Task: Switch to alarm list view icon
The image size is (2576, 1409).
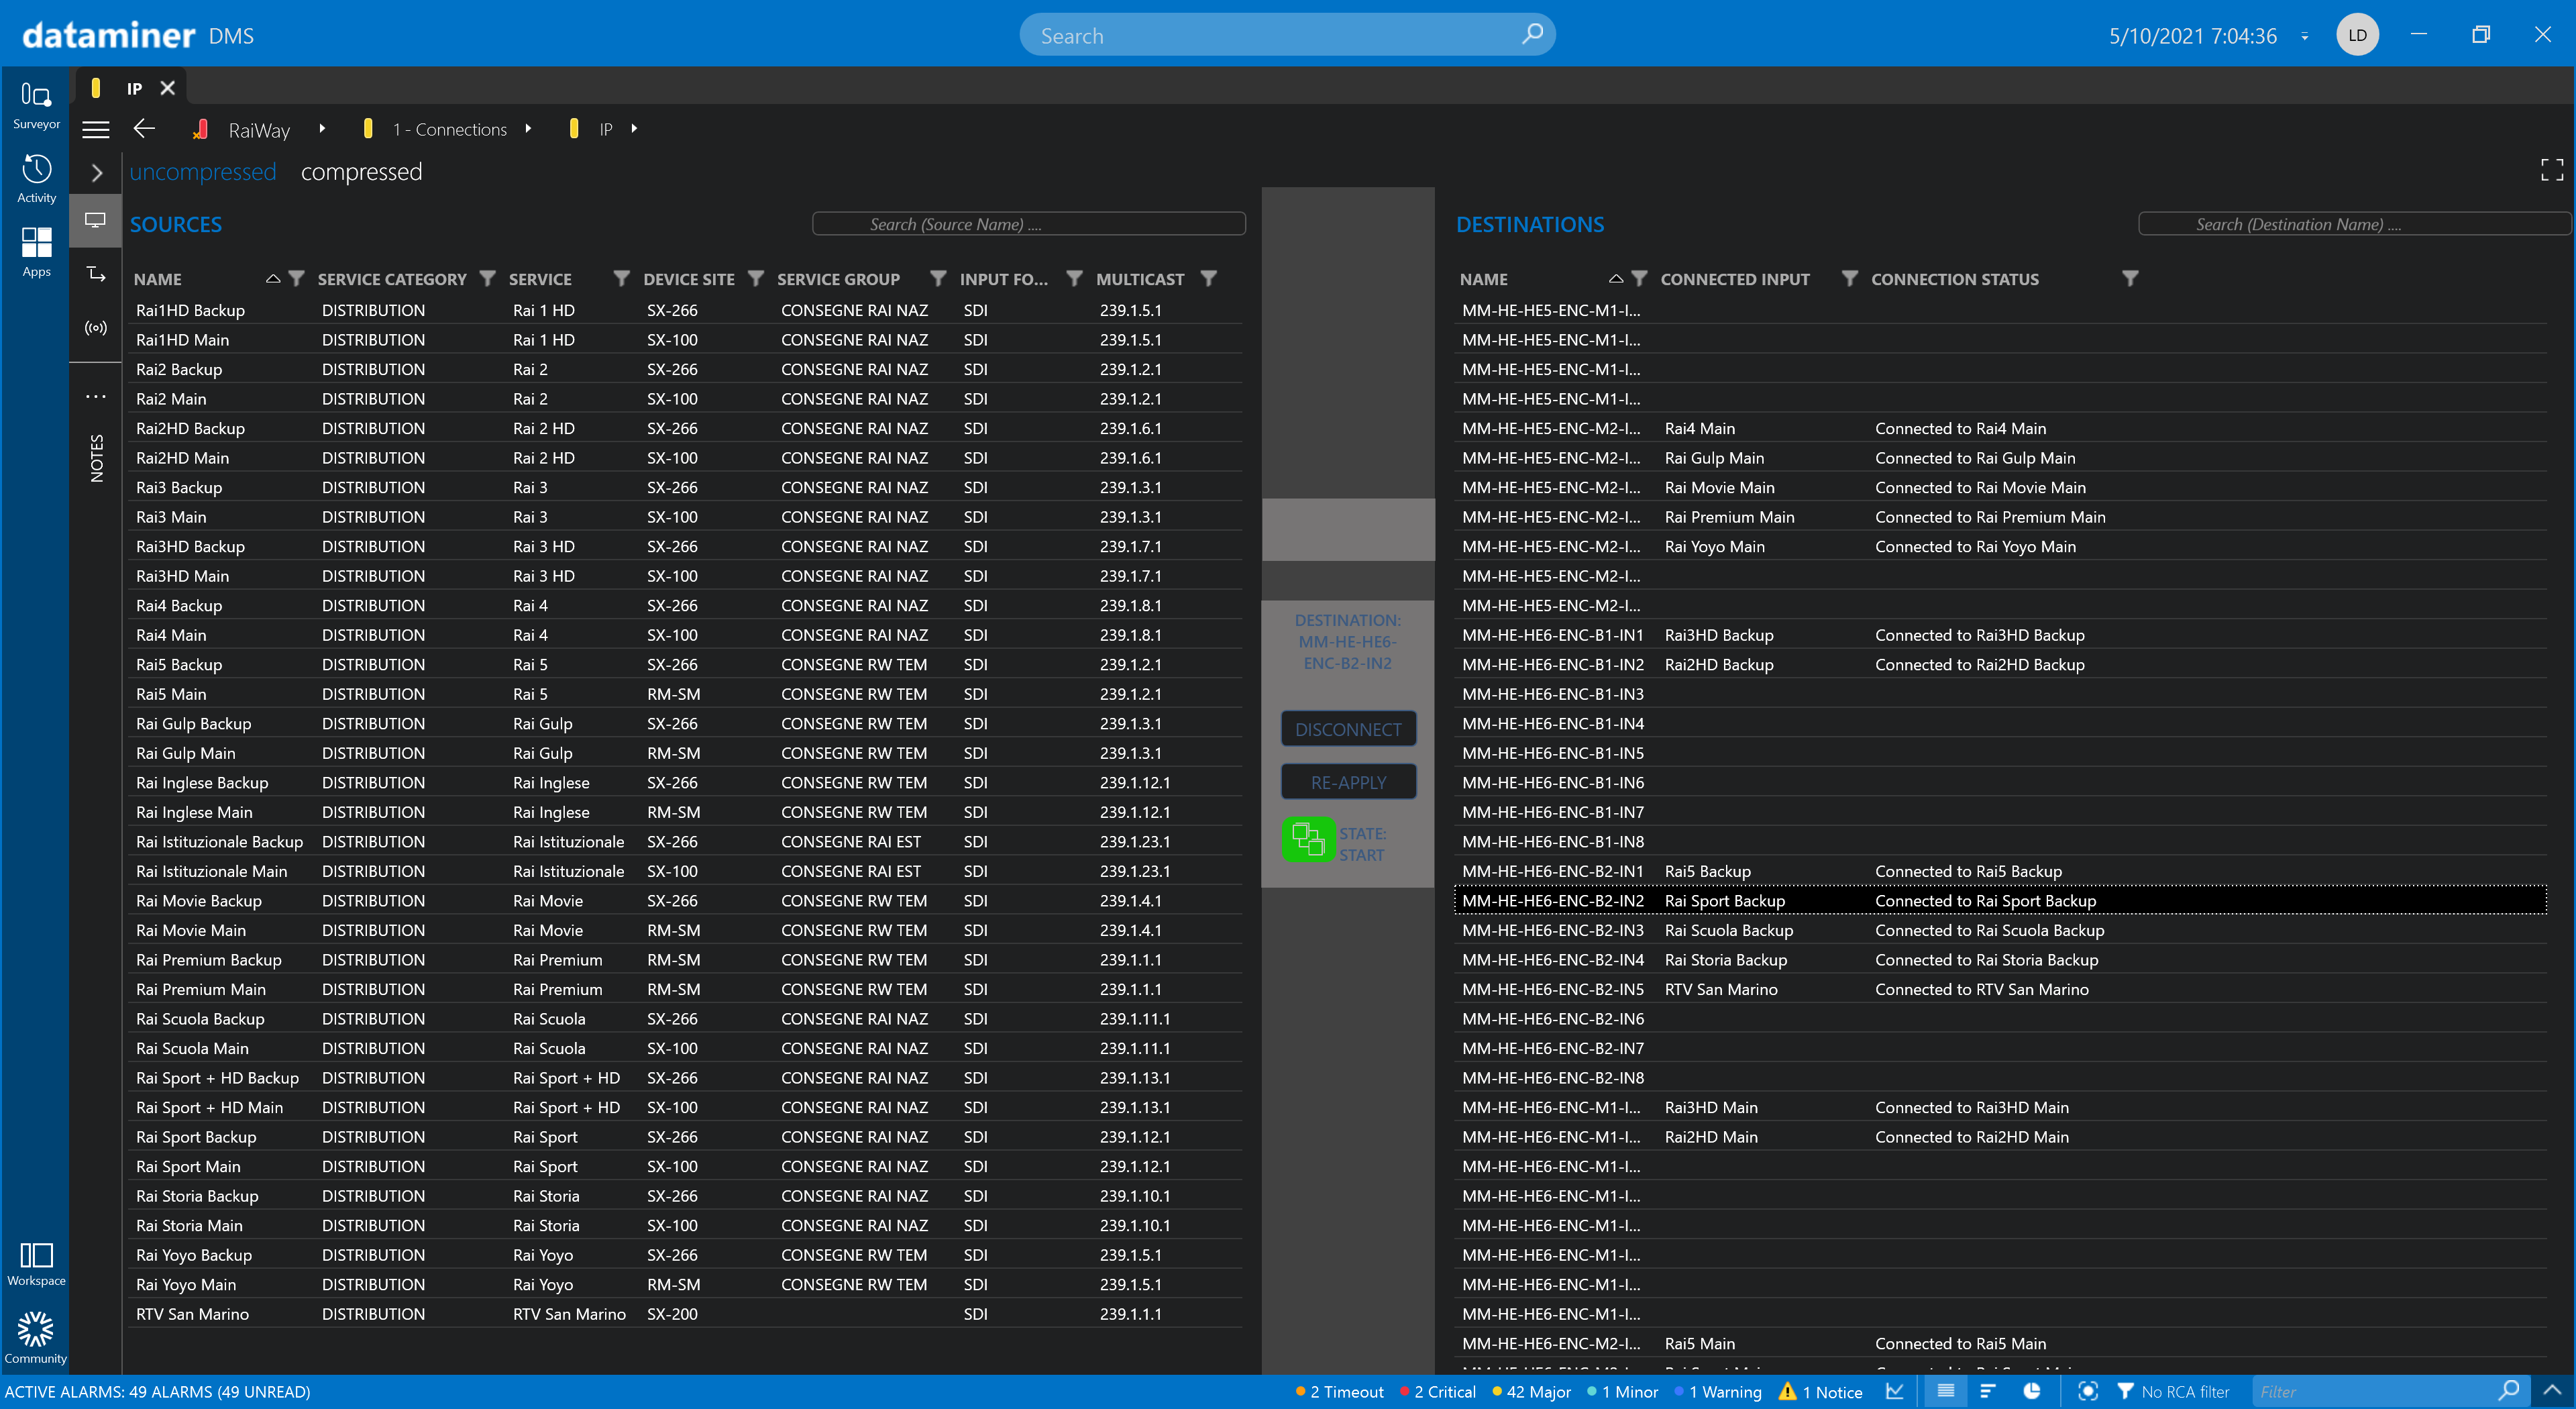Action: pyautogui.click(x=1945, y=1391)
